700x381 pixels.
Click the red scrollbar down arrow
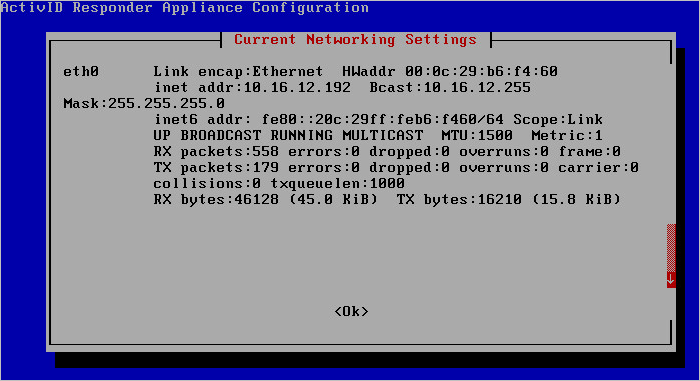(x=671, y=280)
